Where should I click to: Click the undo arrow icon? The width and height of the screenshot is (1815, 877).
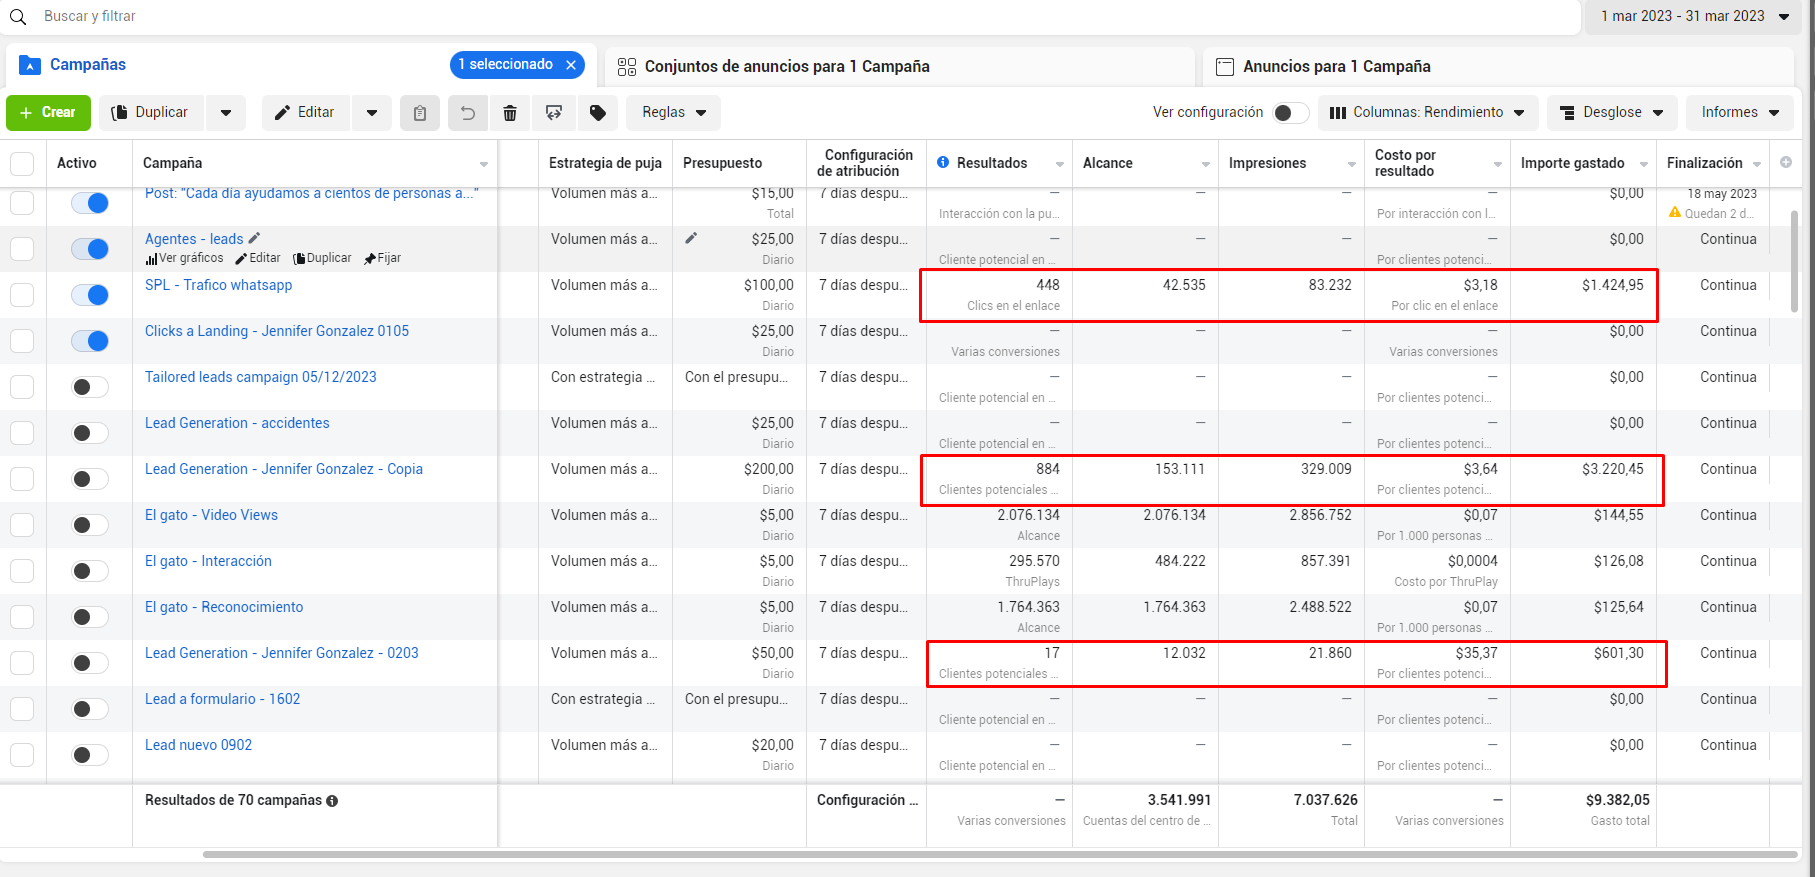tap(467, 113)
